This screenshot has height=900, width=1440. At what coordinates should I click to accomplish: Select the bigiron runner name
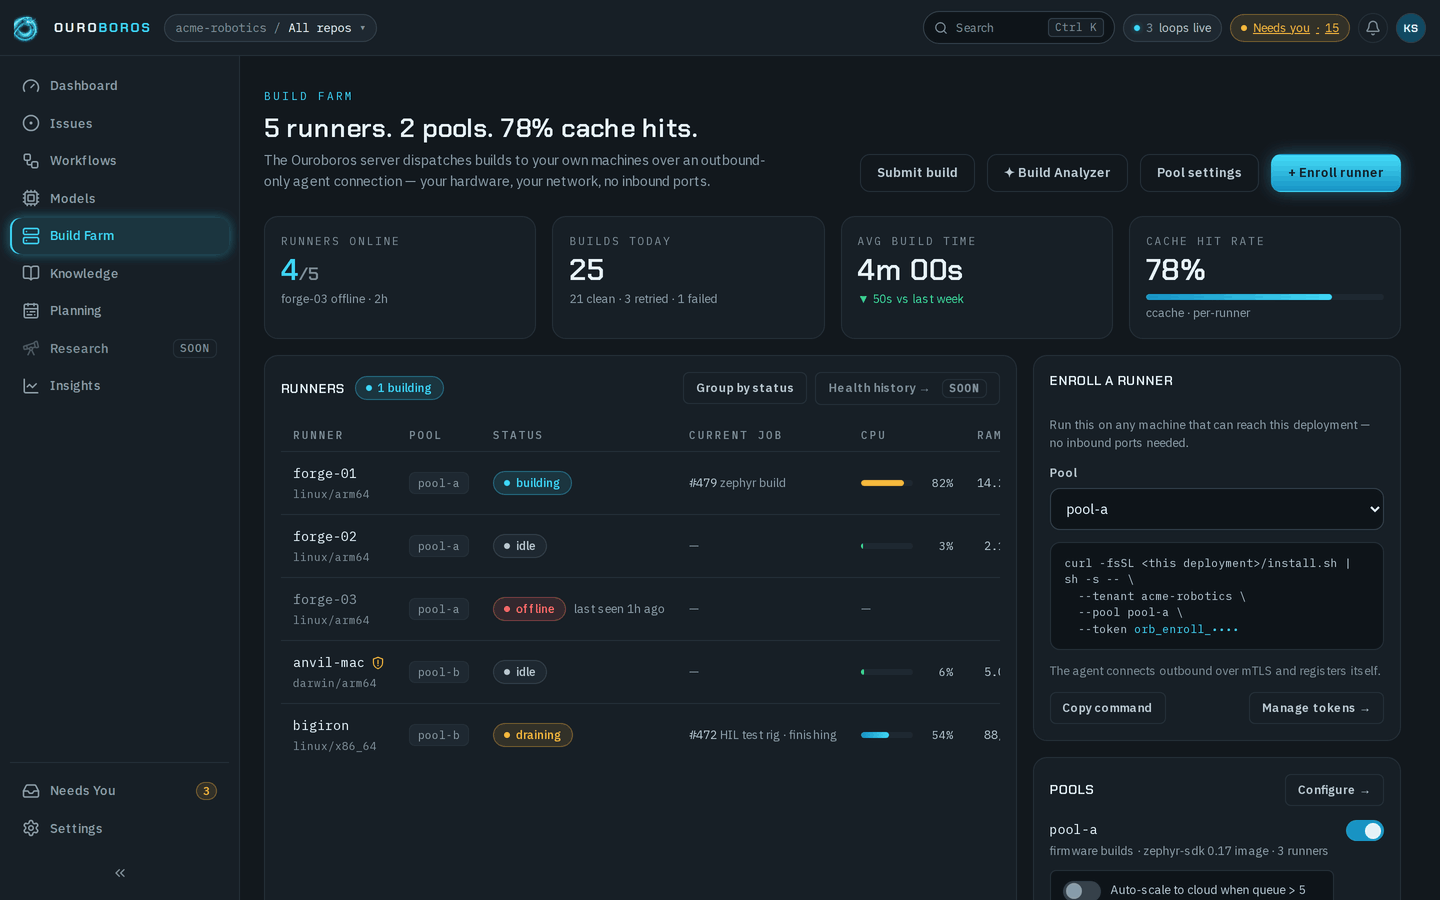click(321, 726)
